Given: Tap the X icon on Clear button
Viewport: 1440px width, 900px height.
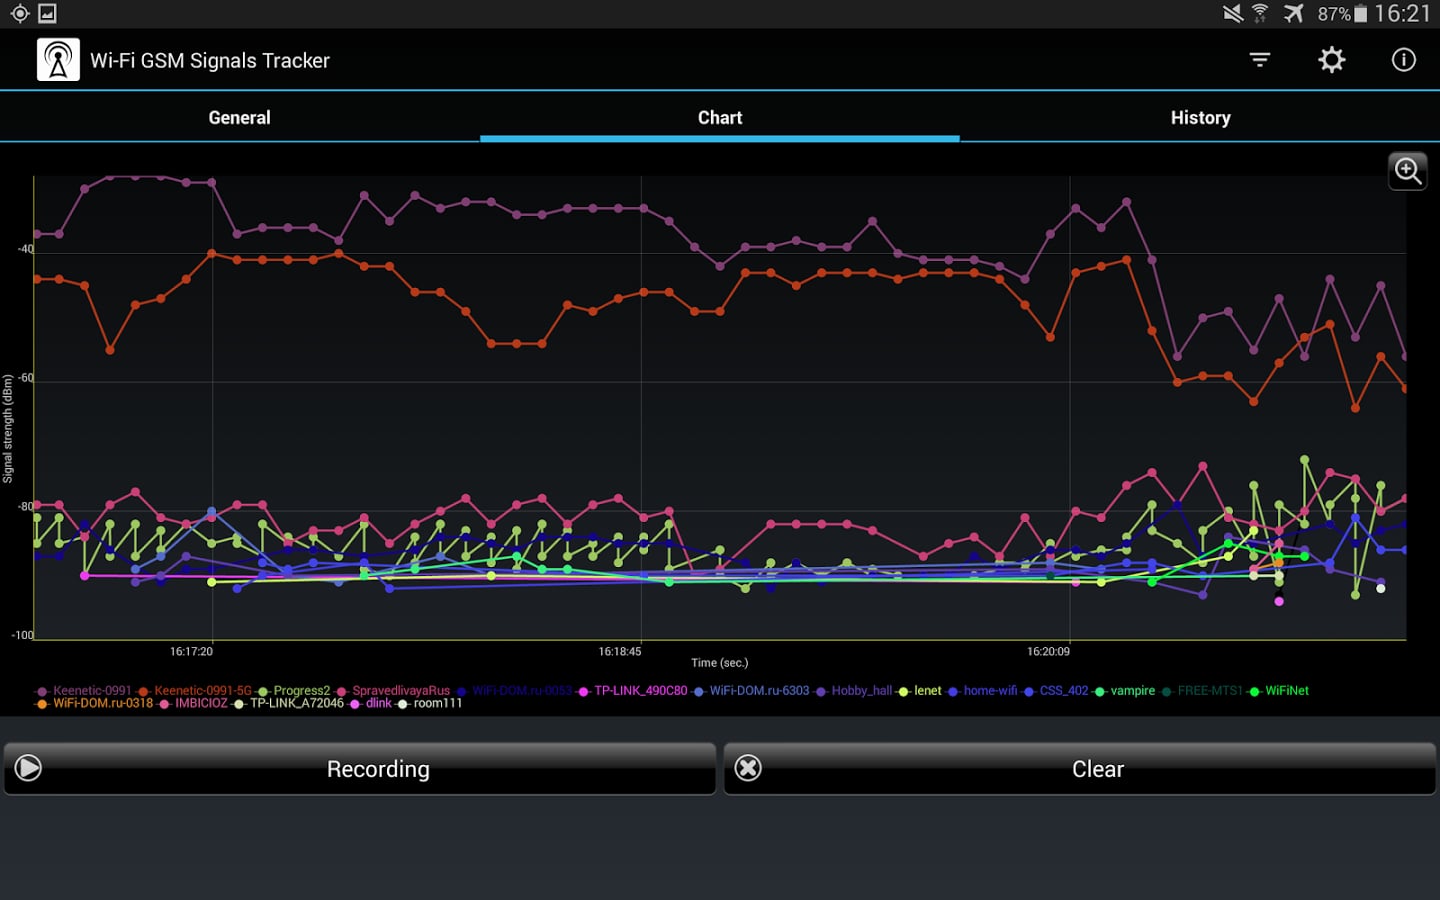Looking at the screenshot, I should tap(748, 768).
